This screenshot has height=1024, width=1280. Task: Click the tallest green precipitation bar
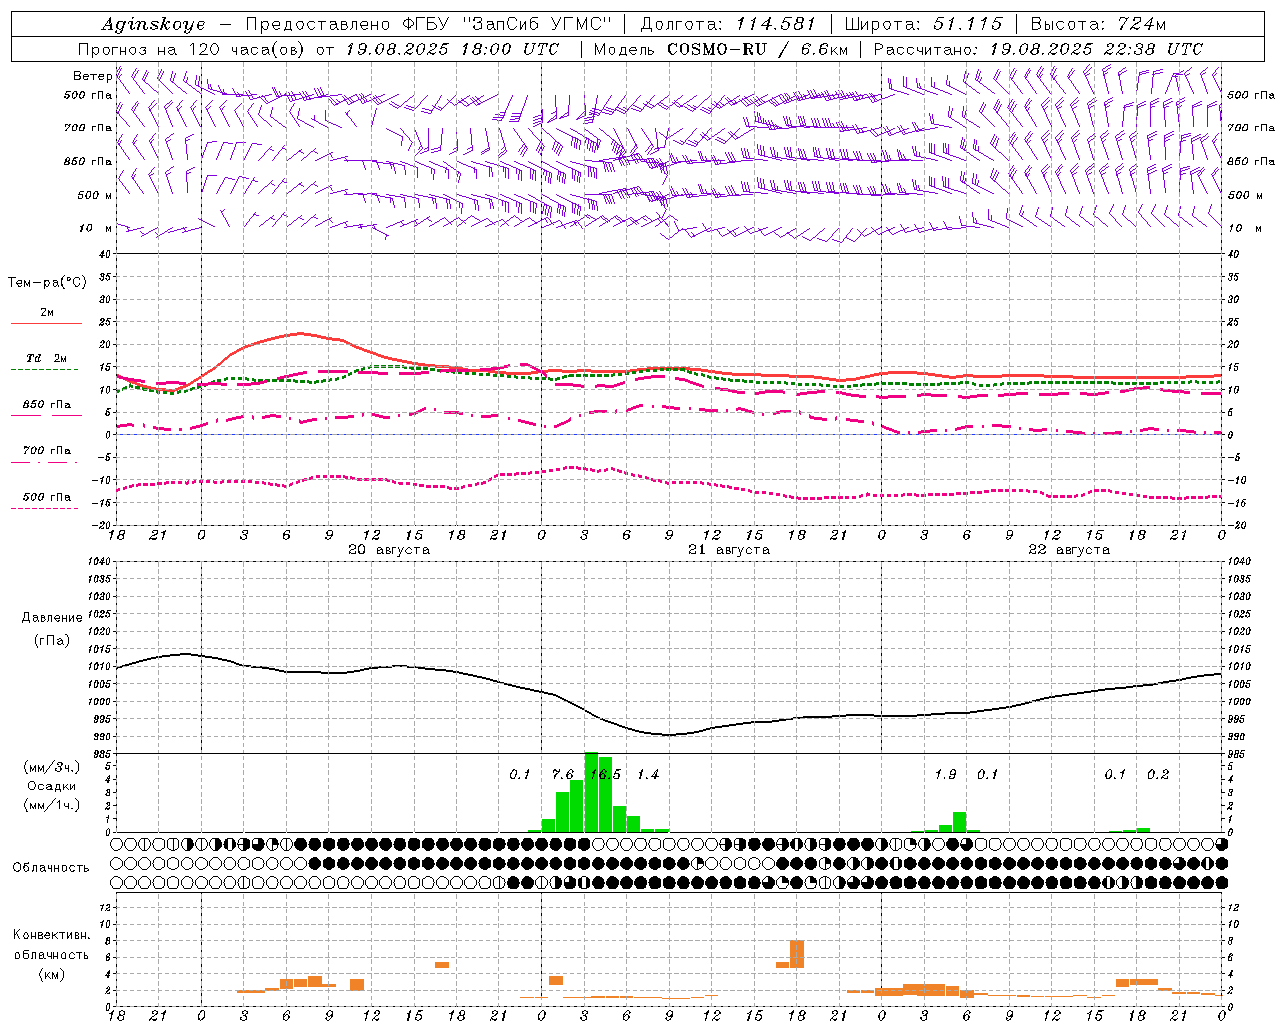click(x=591, y=792)
